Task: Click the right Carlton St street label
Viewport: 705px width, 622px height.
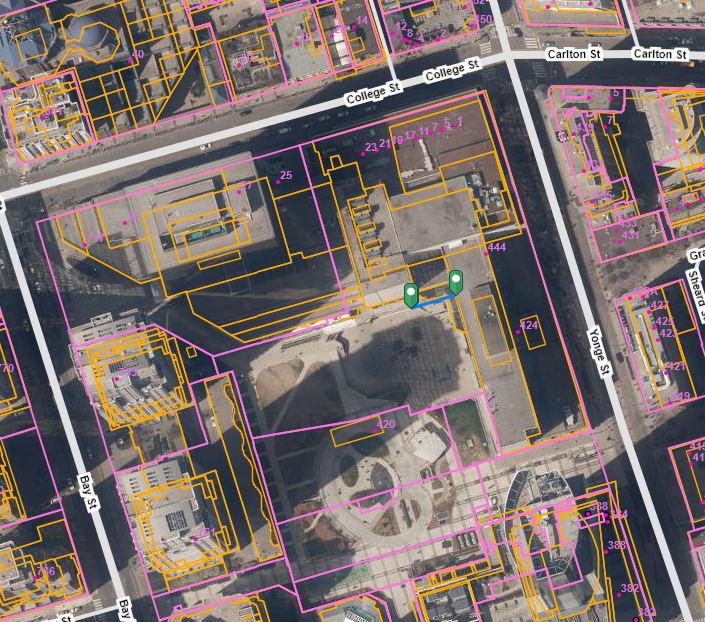Action: [661, 53]
